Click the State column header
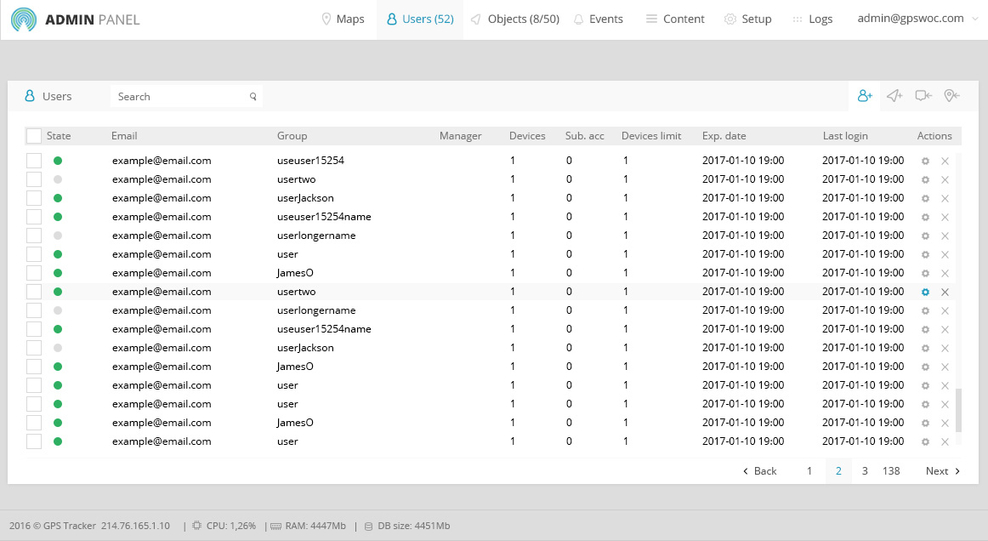Viewport: 988px width, 541px height. tap(59, 135)
